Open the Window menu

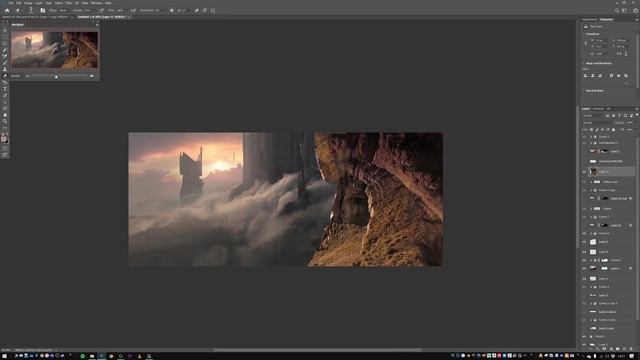click(96, 3)
